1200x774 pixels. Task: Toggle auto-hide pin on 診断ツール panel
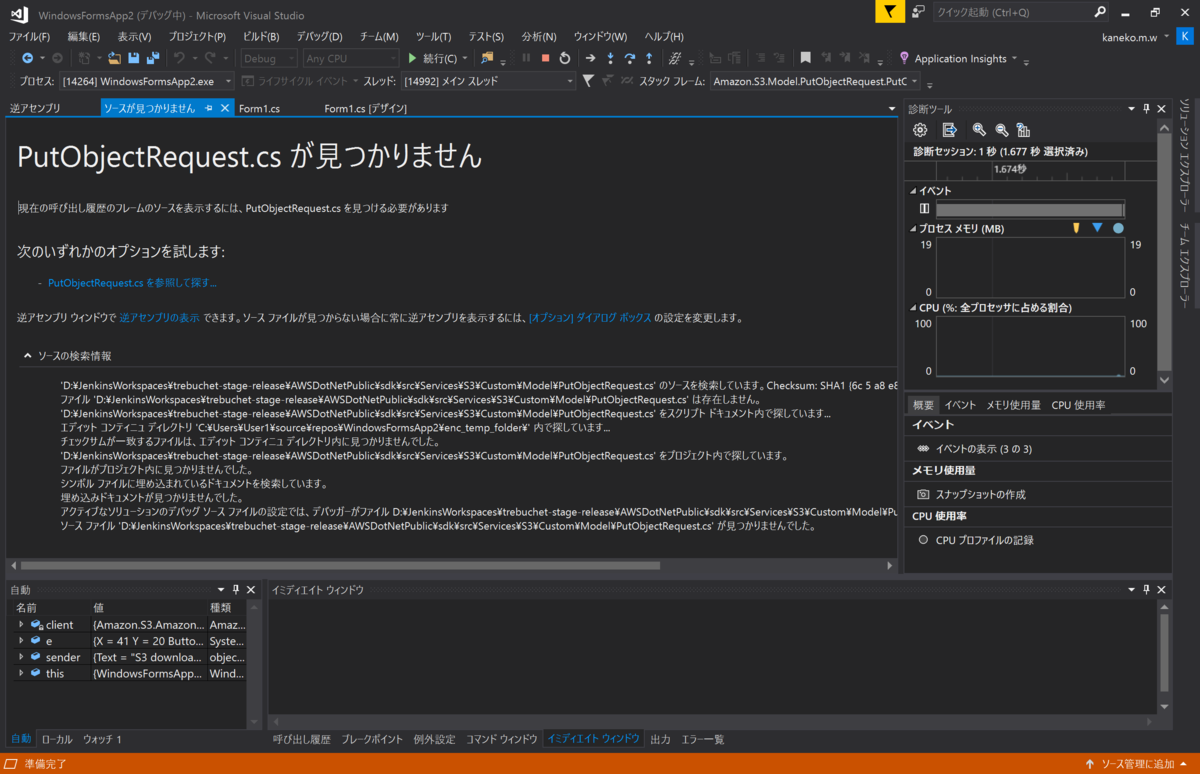click(1146, 108)
